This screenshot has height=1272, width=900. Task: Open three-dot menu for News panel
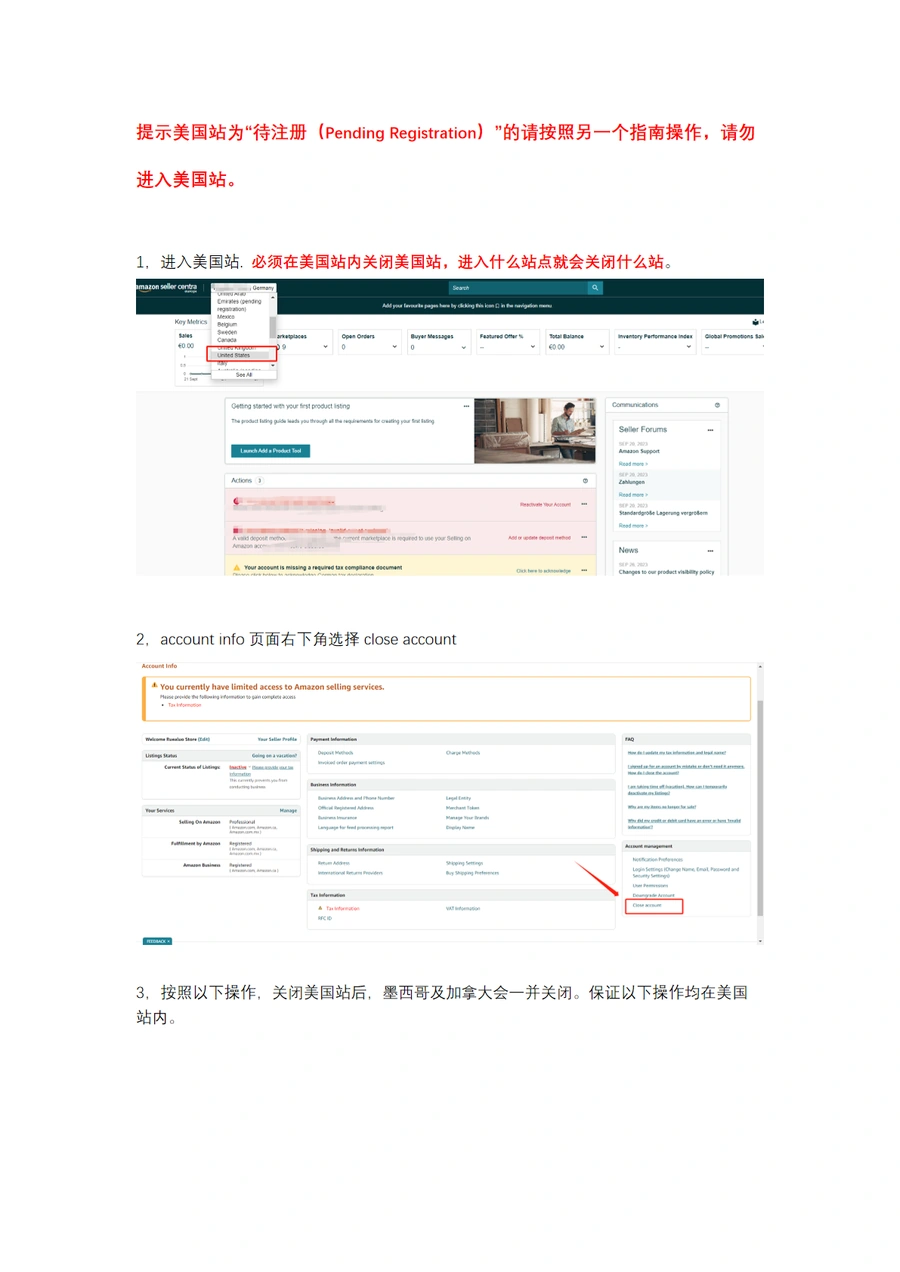click(710, 551)
